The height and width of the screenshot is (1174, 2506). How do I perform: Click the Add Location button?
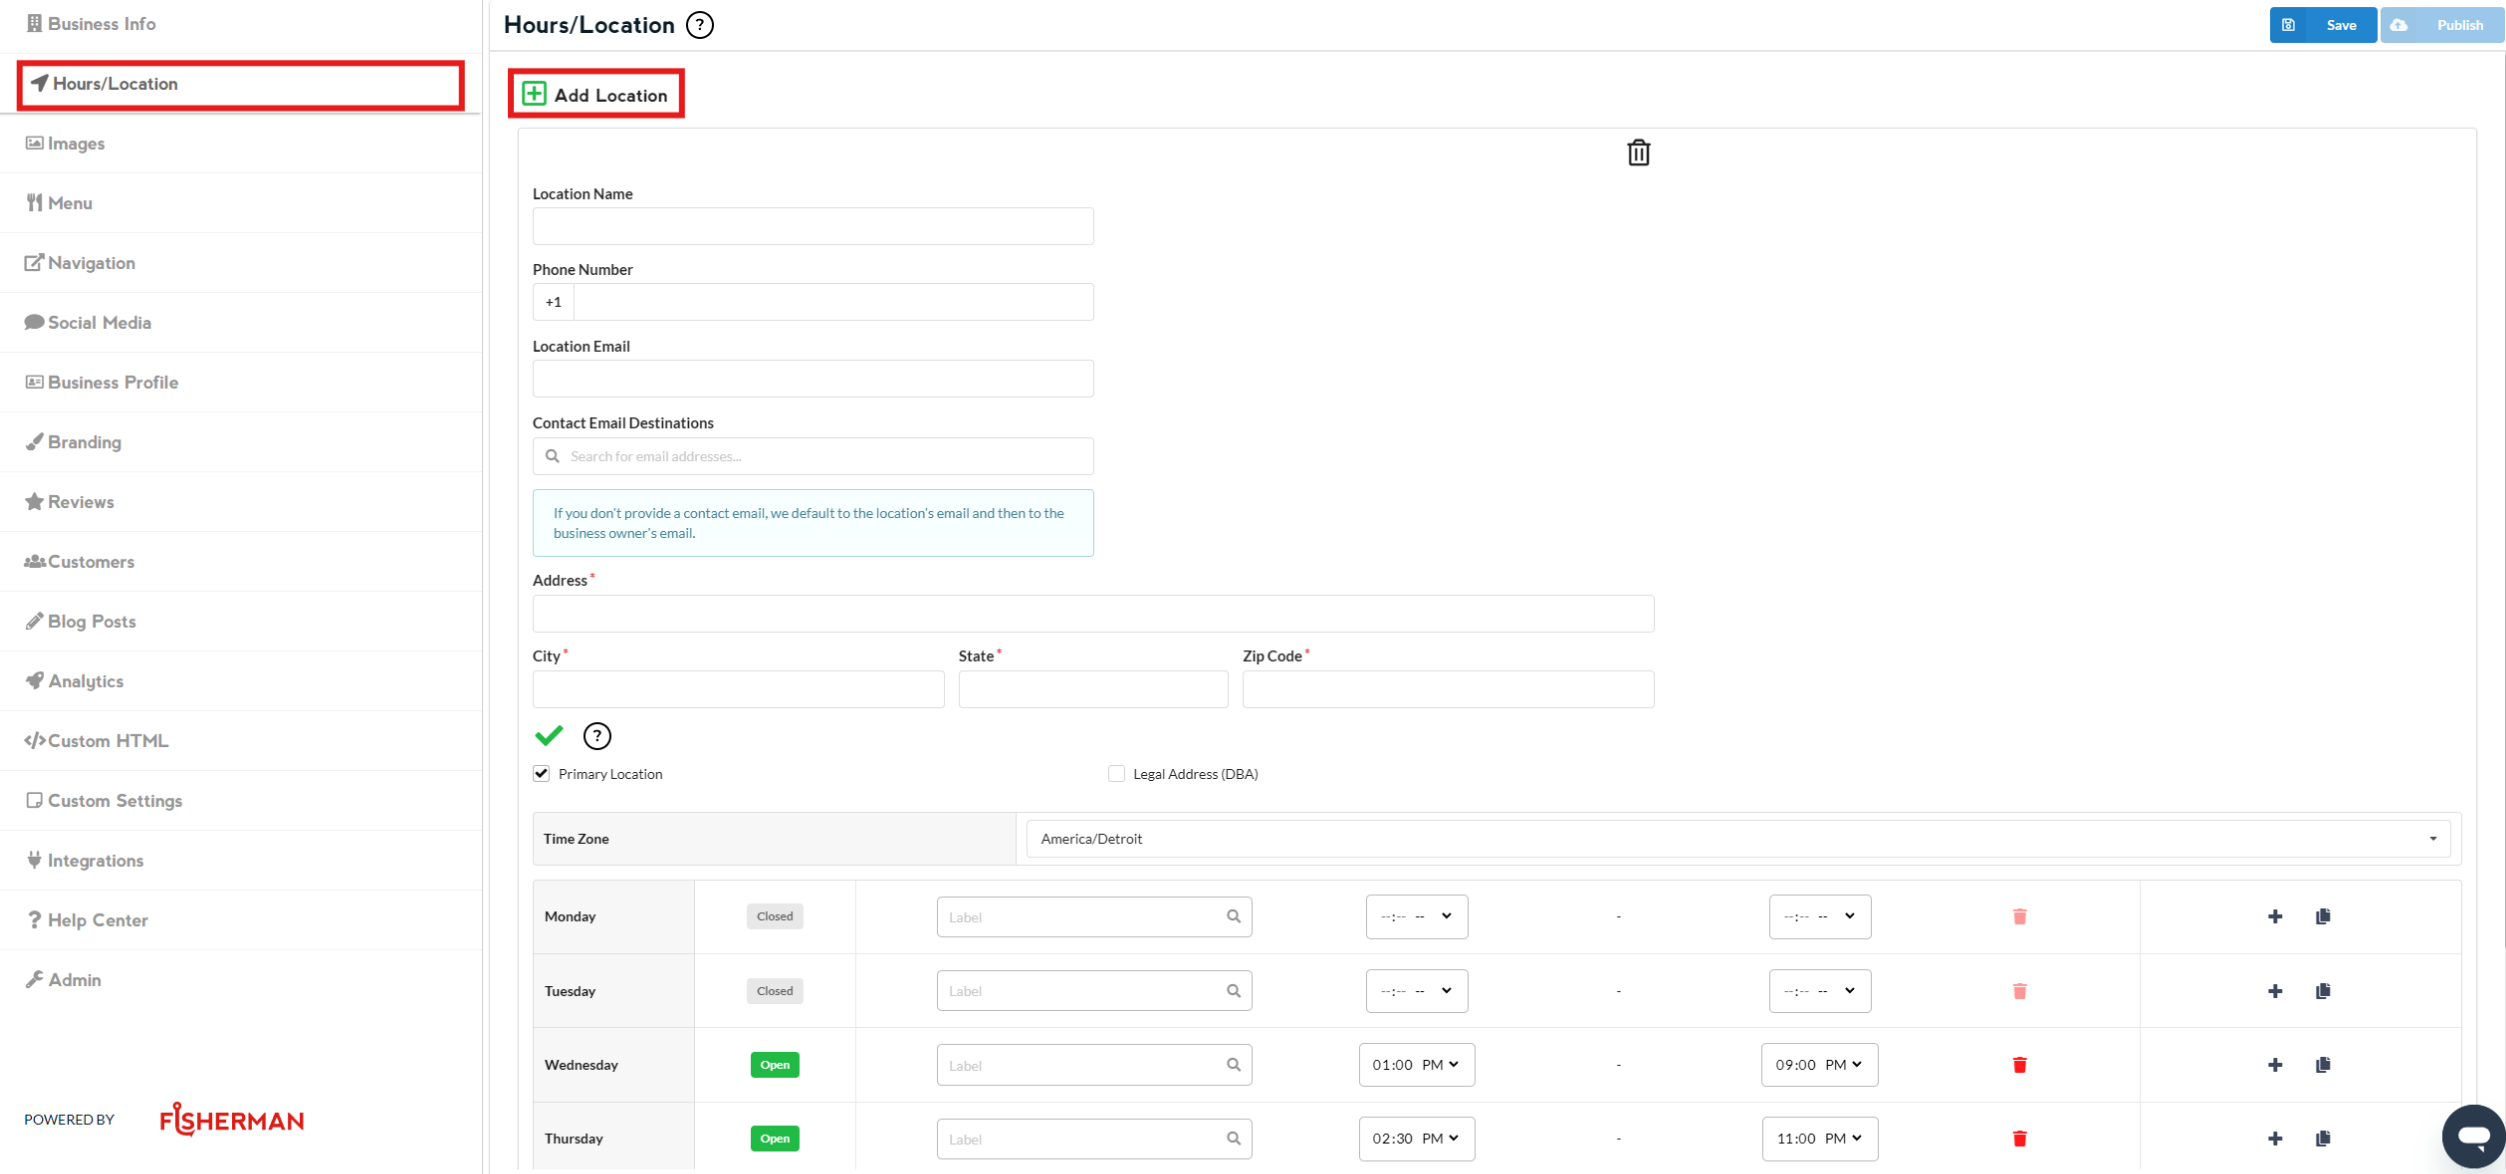click(x=596, y=95)
